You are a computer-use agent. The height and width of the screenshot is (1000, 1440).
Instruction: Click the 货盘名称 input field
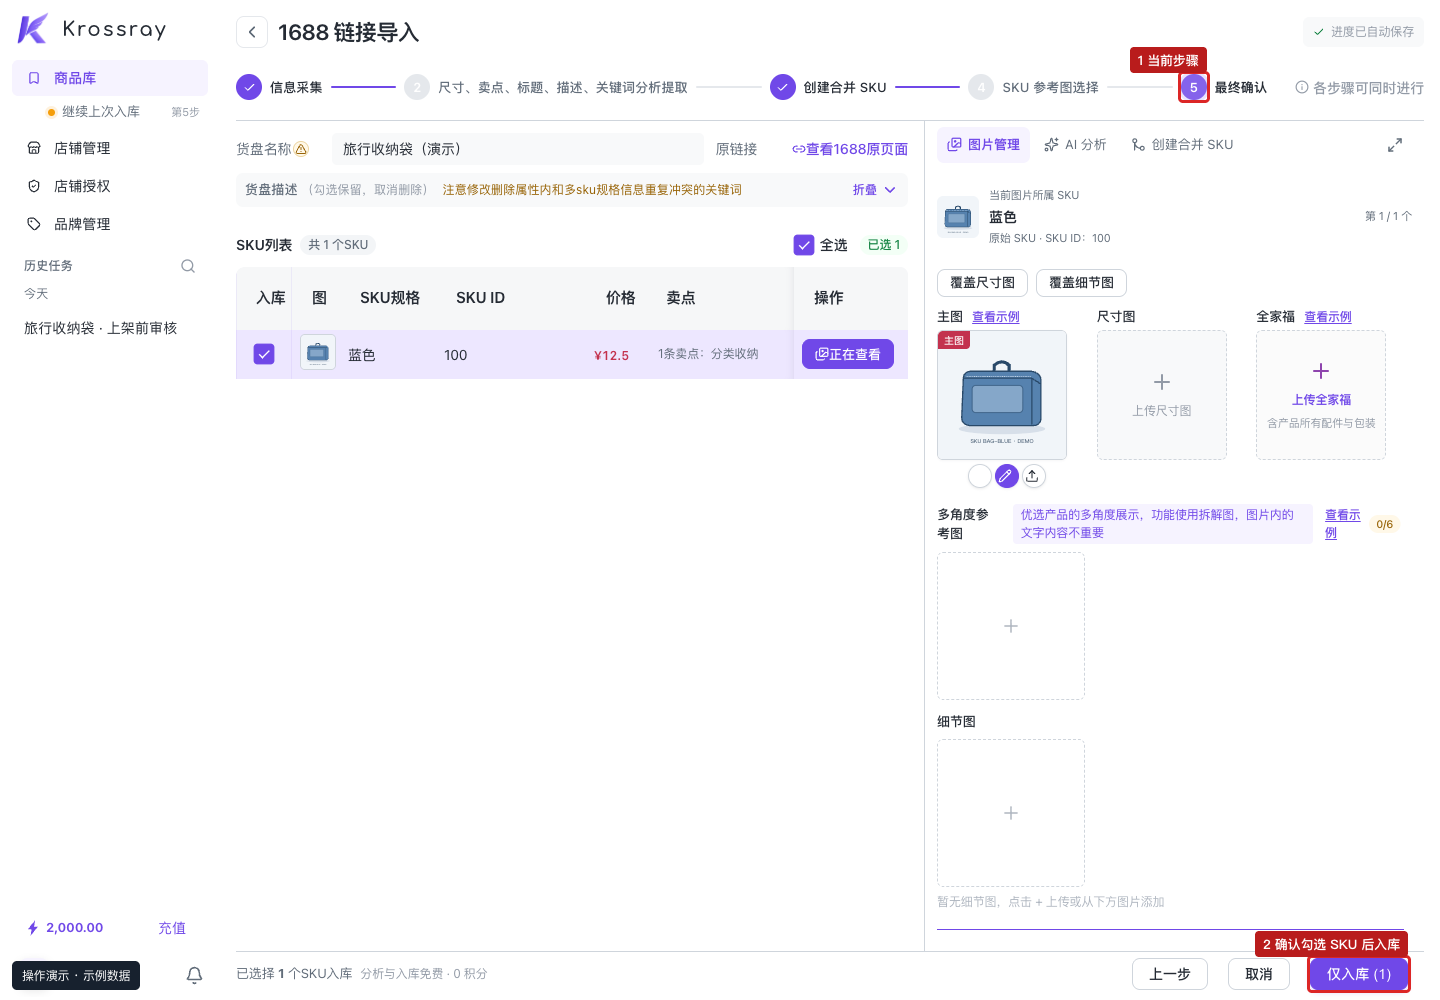pyautogui.click(x=518, y=149)
